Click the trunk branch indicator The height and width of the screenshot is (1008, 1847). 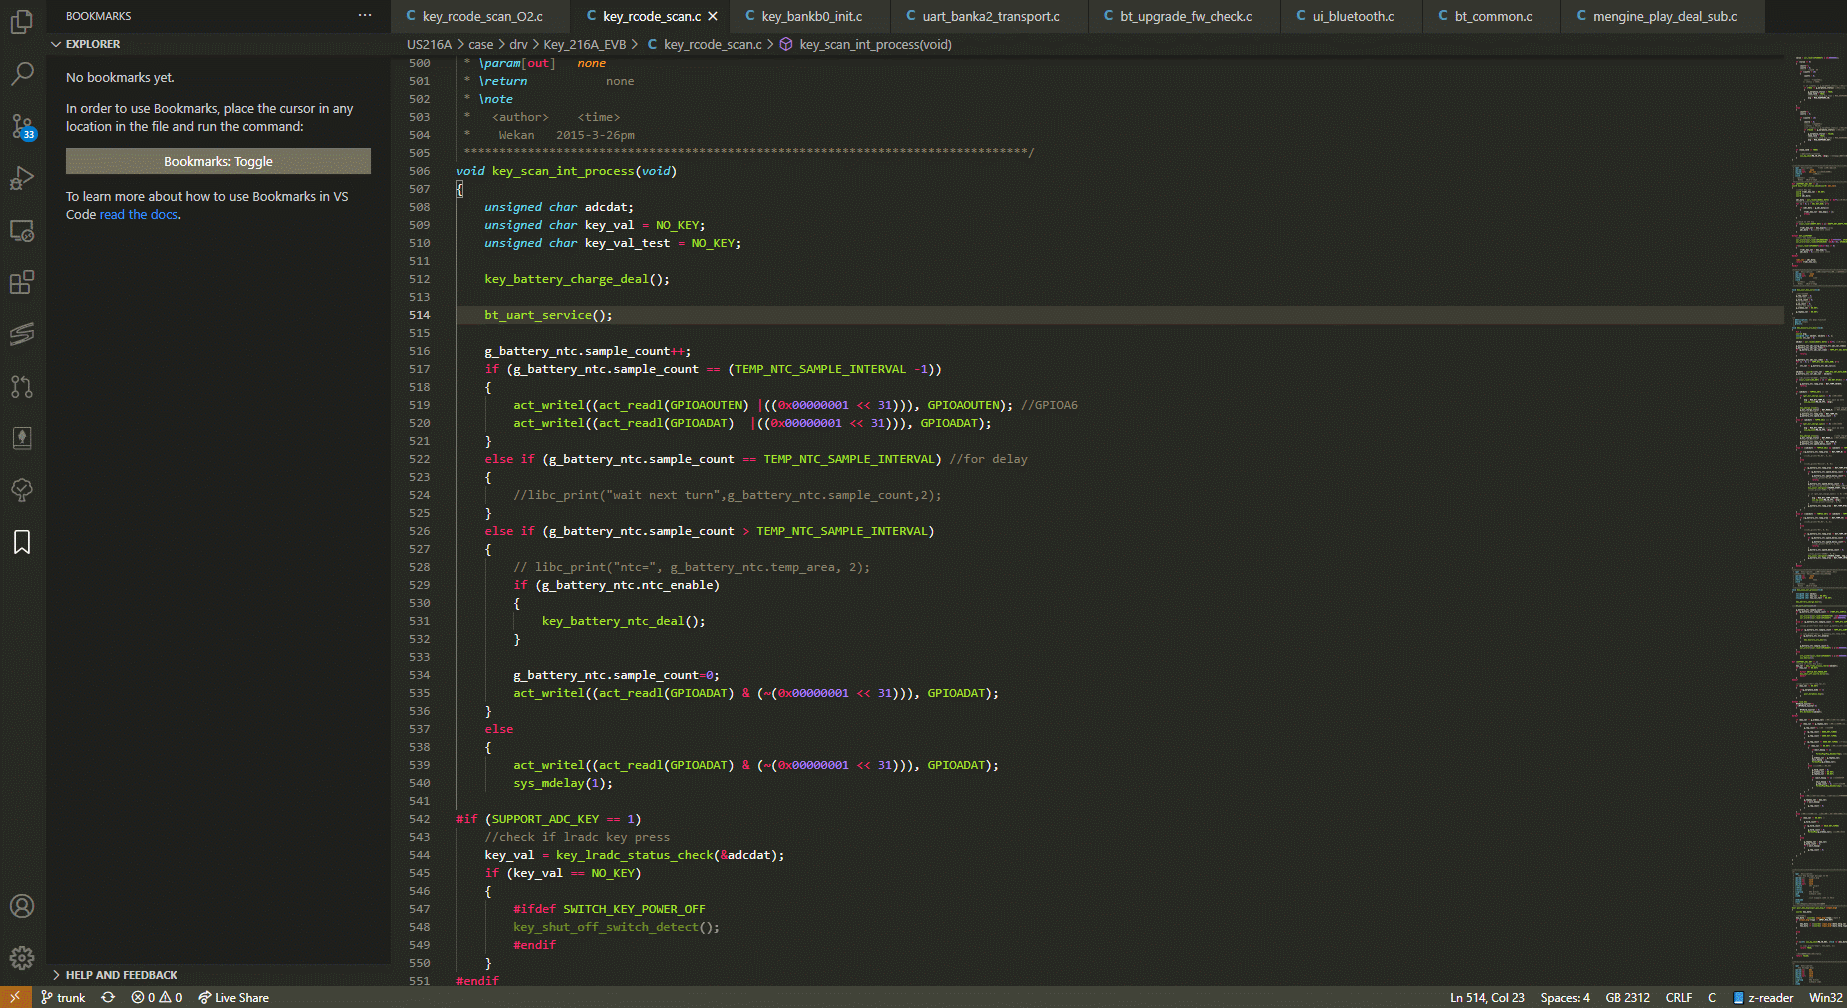[x=63, y=997]
